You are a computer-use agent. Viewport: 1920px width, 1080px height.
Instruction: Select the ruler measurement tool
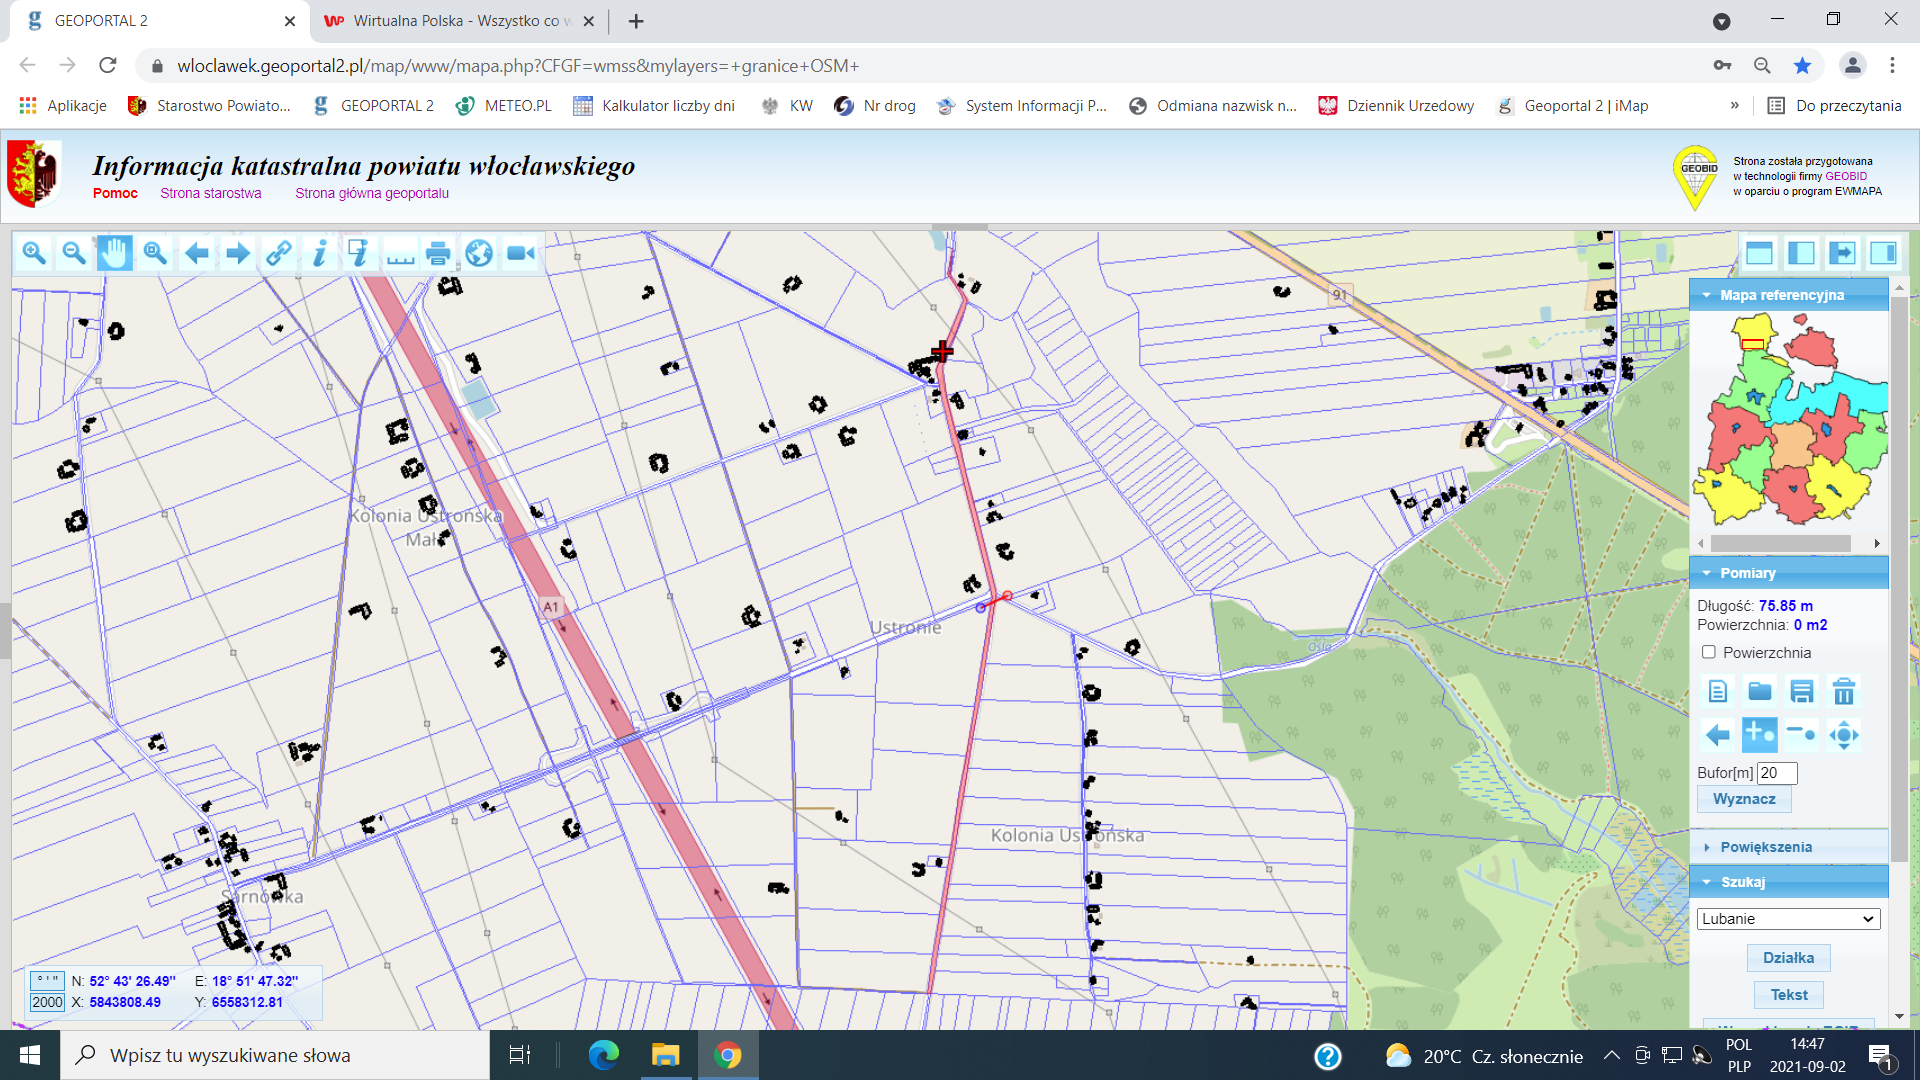pos(400,254)
